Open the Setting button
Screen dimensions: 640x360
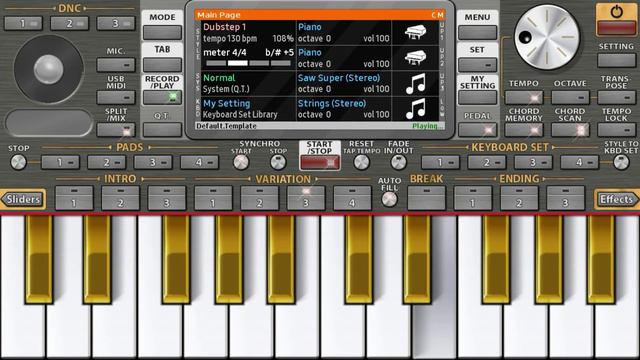point(616,60)
